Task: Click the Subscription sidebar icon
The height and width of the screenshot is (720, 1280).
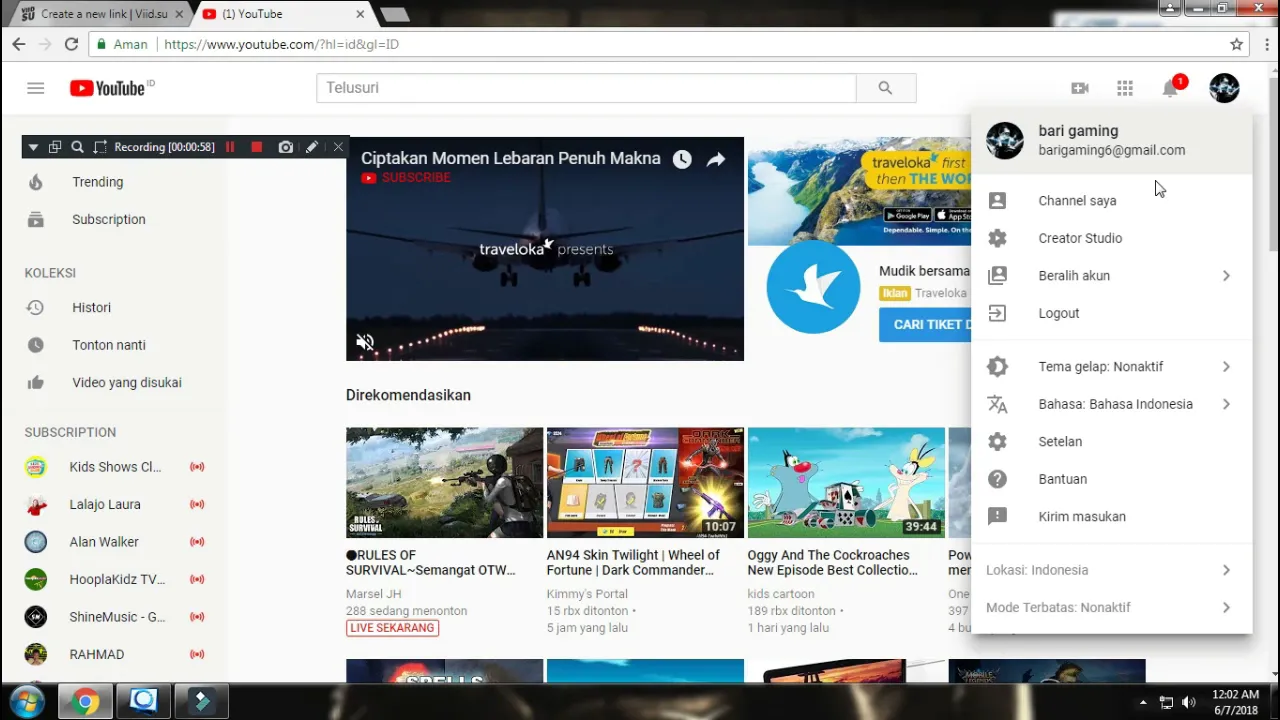Action: coord(36,219)
